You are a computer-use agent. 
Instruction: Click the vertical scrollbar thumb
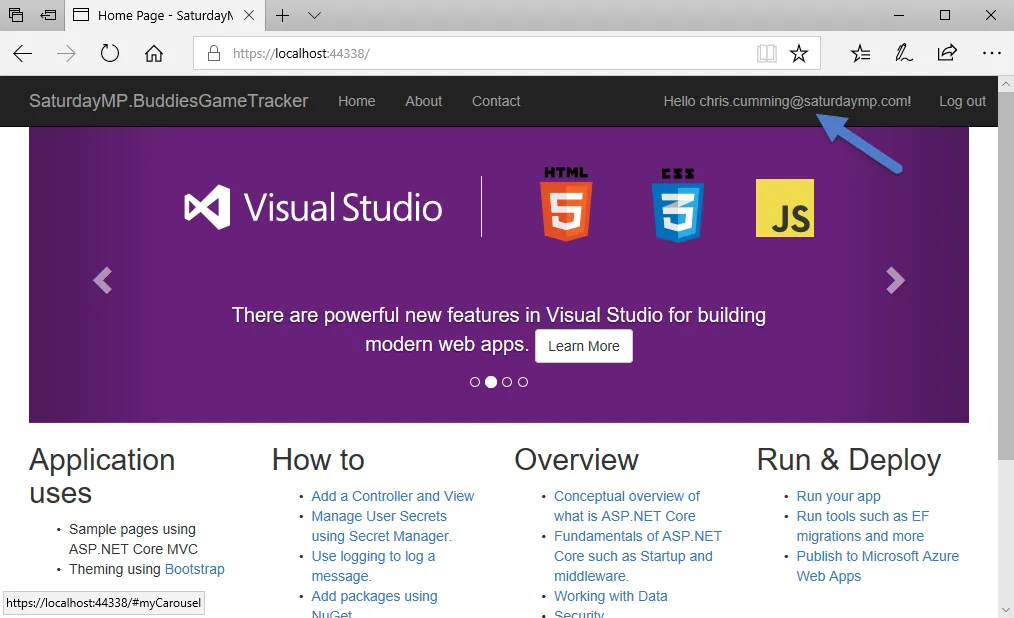1006,275
